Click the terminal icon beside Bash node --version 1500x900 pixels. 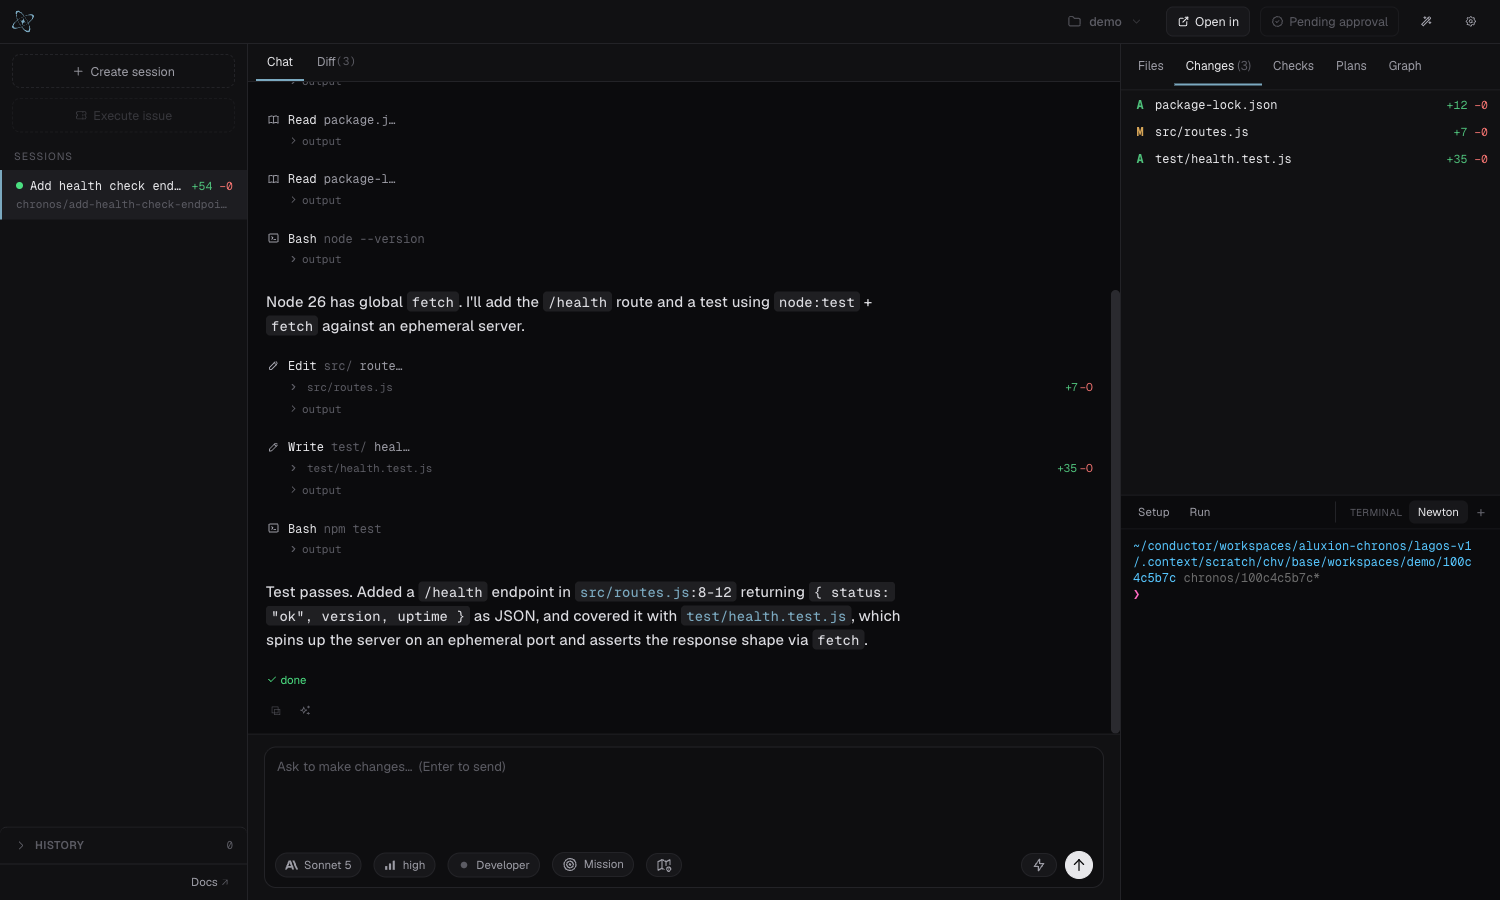tap(273, 239)
